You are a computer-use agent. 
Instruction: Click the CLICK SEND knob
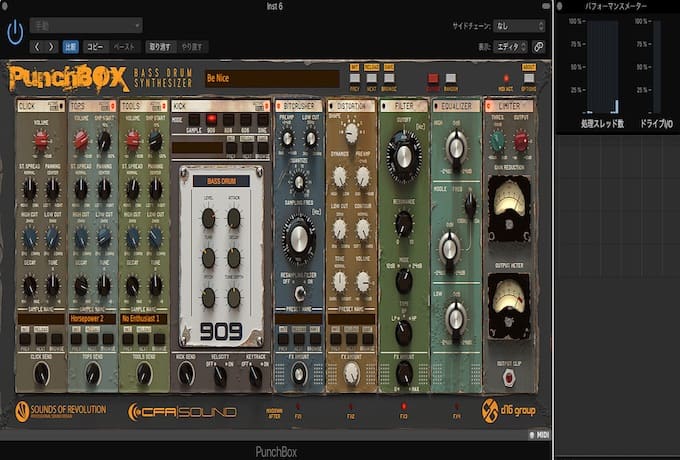point(42,373)
